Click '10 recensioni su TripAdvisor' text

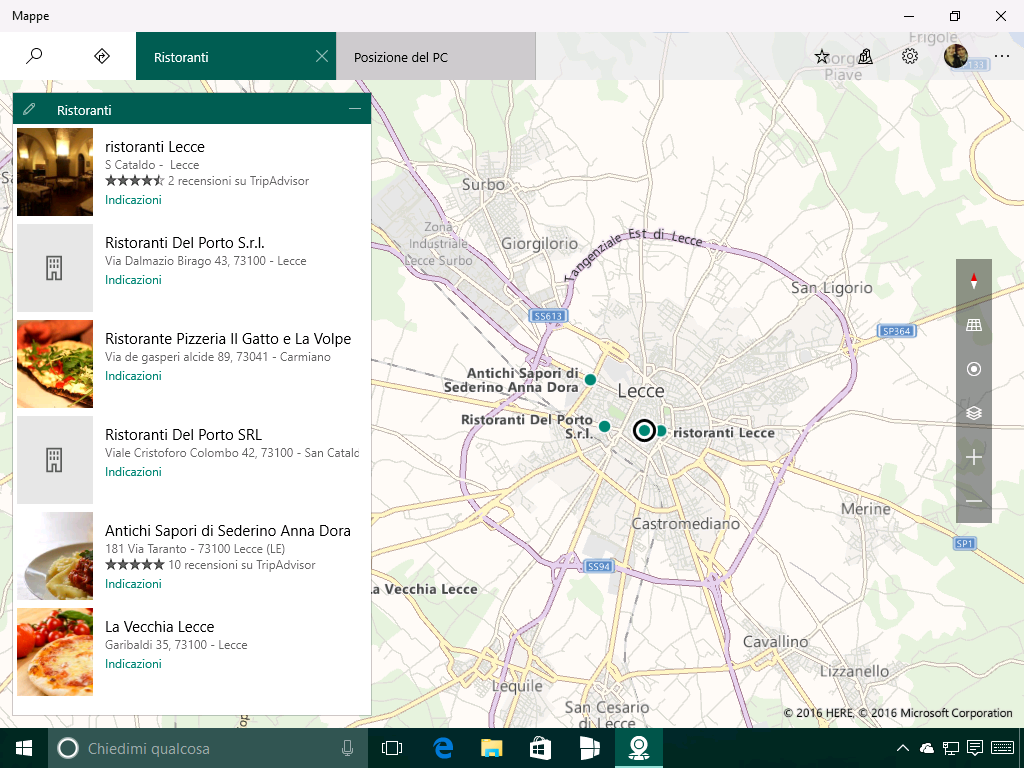point(242,565)
